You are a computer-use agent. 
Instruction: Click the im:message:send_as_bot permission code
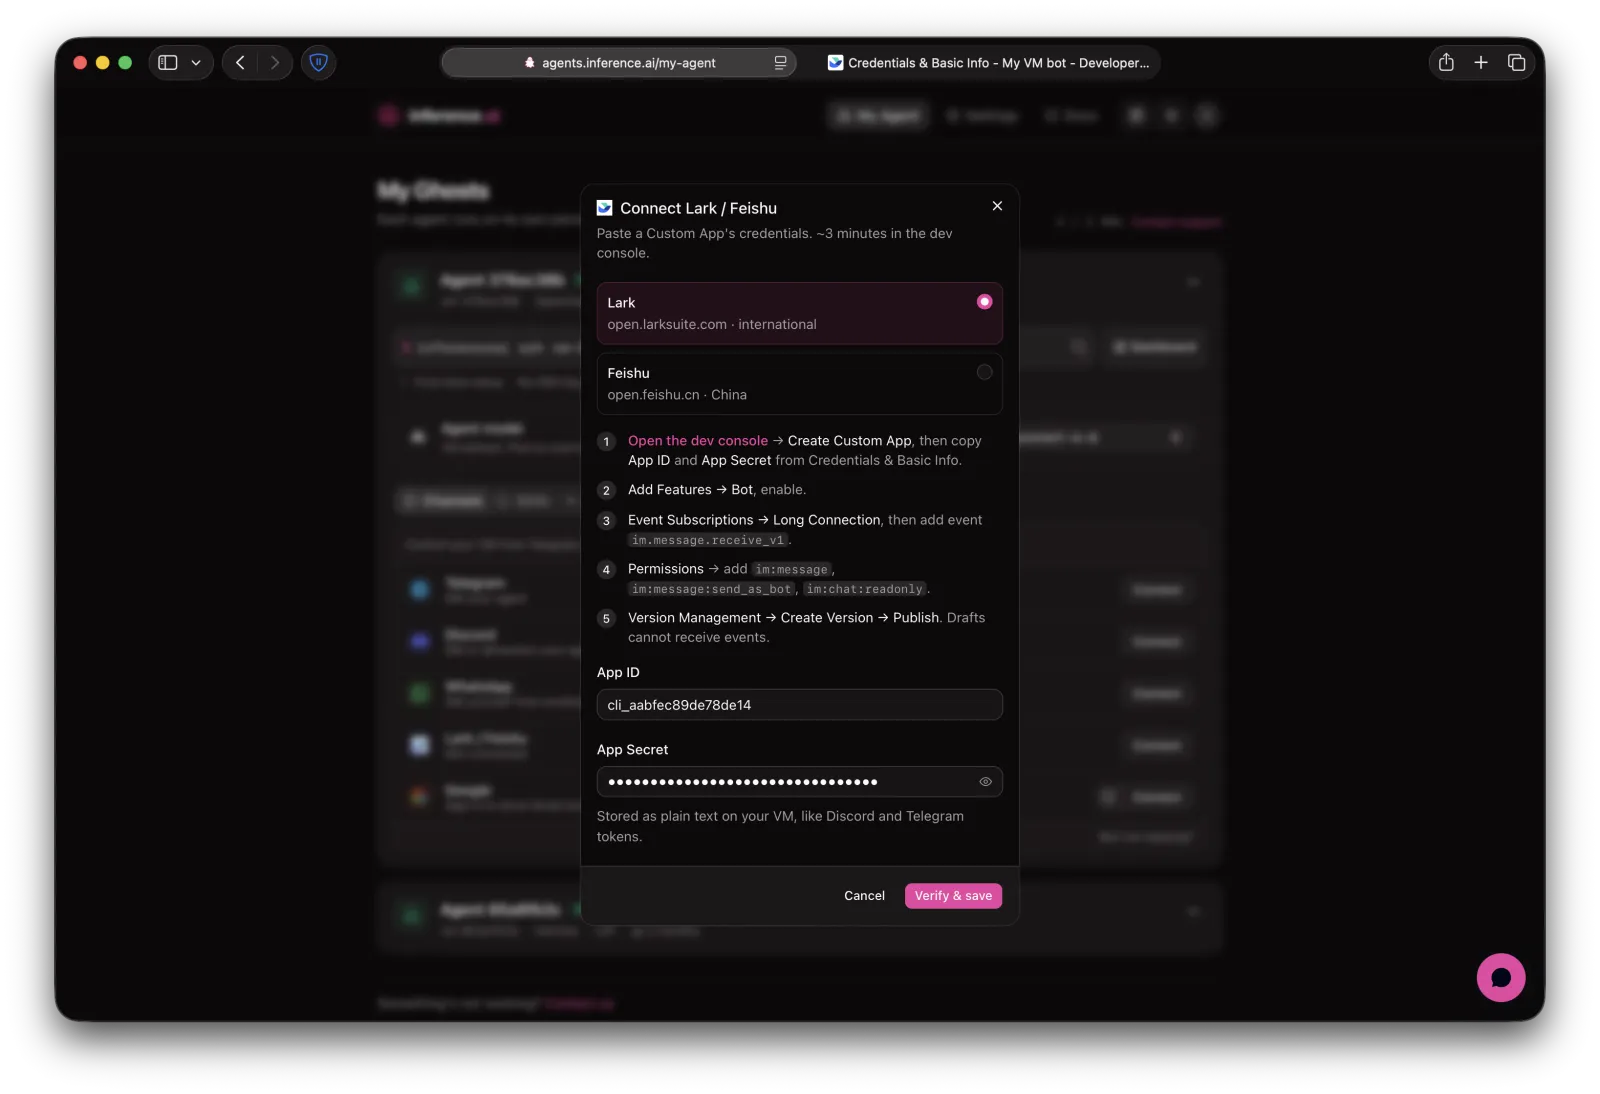click(x=711, y=589)
